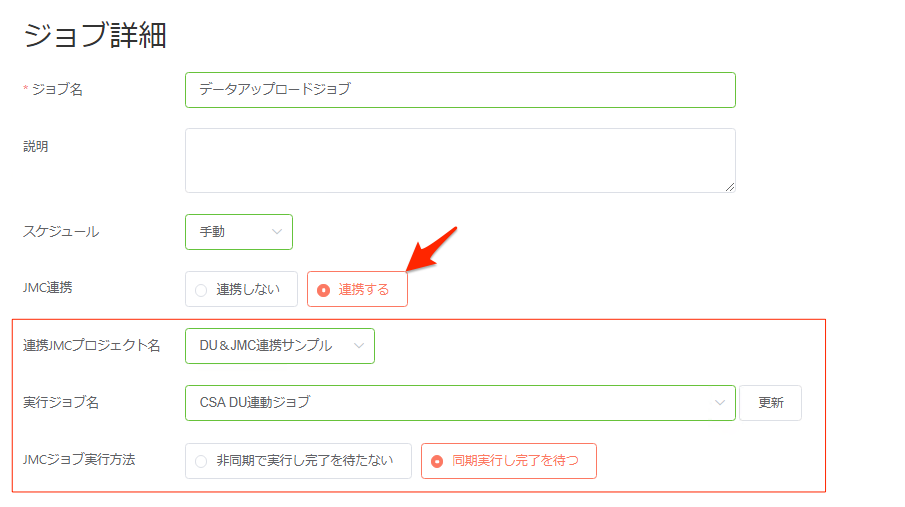
Task: Click the chevron arrow in the 実行ジョブ名 field
Action: pyautogui.click(x=719, y=402)
